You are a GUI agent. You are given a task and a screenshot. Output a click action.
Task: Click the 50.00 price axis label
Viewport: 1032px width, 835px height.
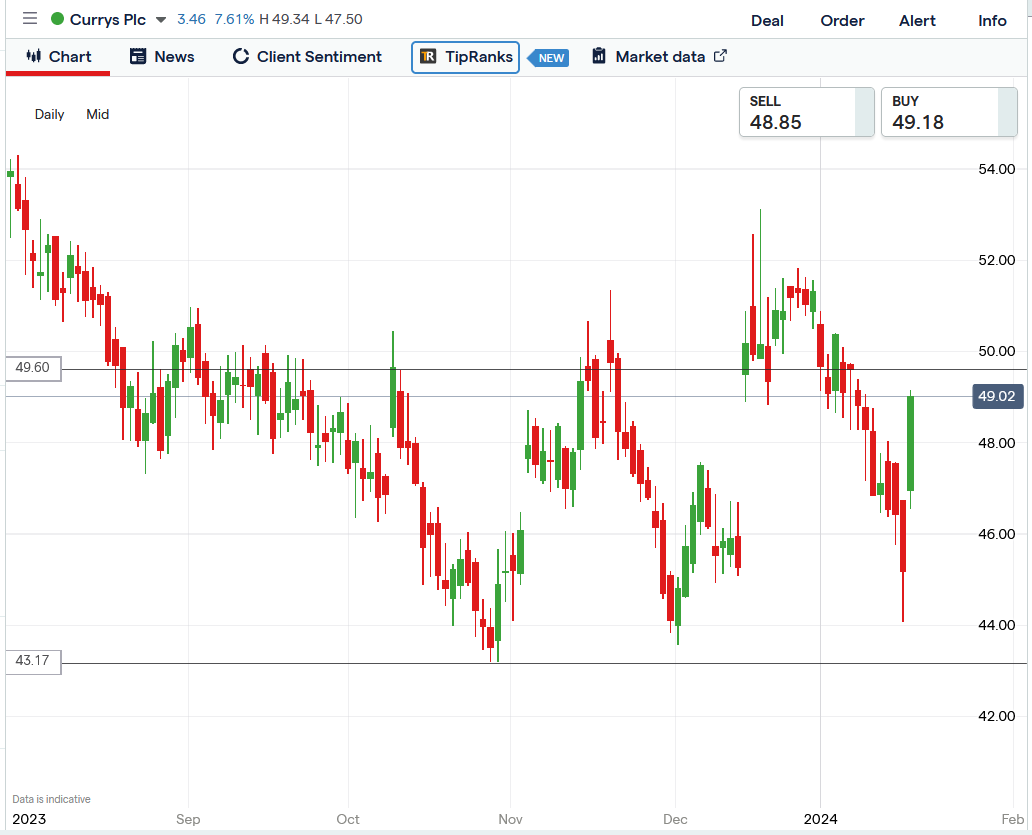[996, 351]
